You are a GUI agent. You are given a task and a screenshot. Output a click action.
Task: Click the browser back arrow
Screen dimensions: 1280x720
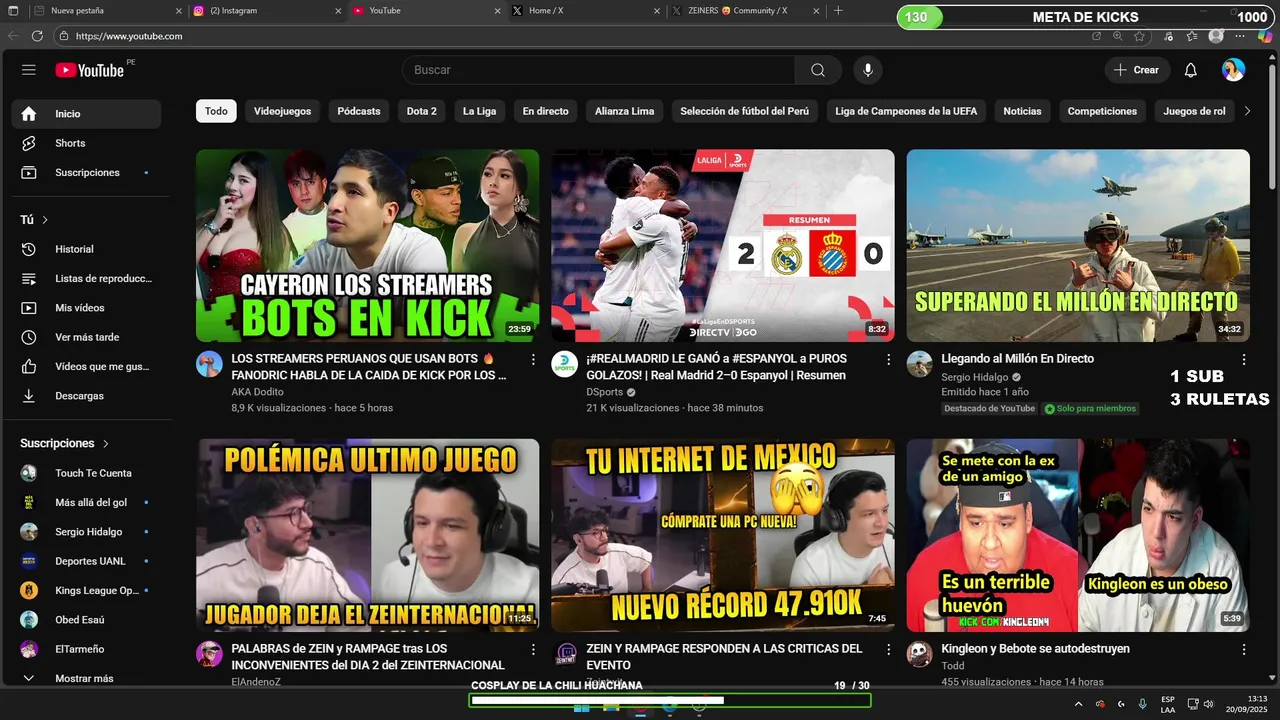13,36
